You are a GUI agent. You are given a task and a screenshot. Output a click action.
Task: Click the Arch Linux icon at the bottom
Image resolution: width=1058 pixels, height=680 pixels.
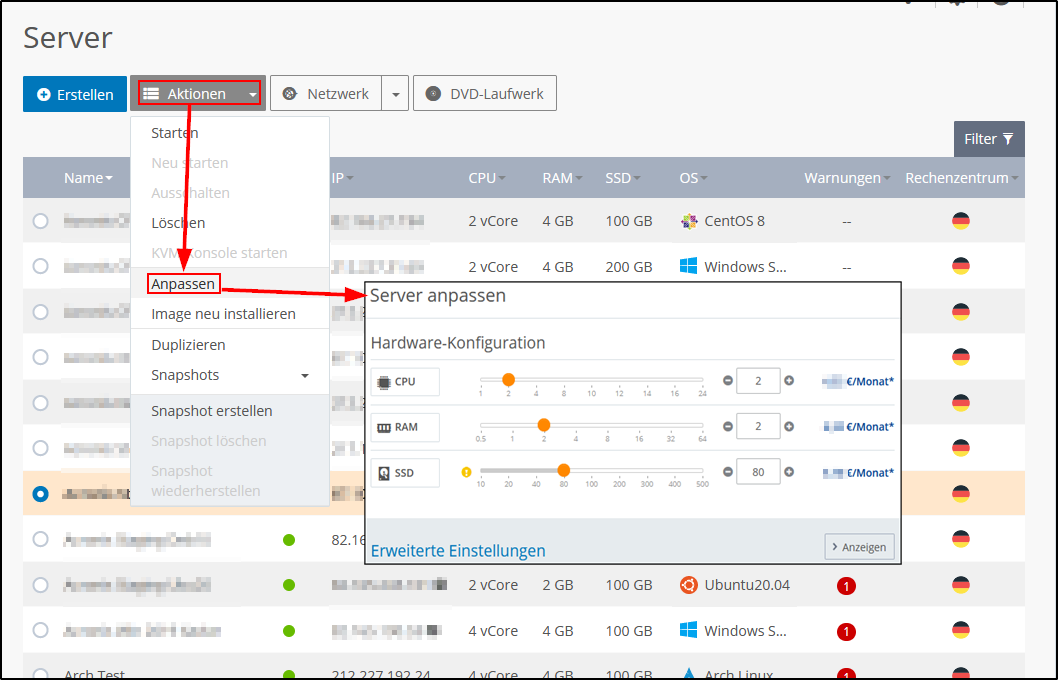[x=687, y=674]
